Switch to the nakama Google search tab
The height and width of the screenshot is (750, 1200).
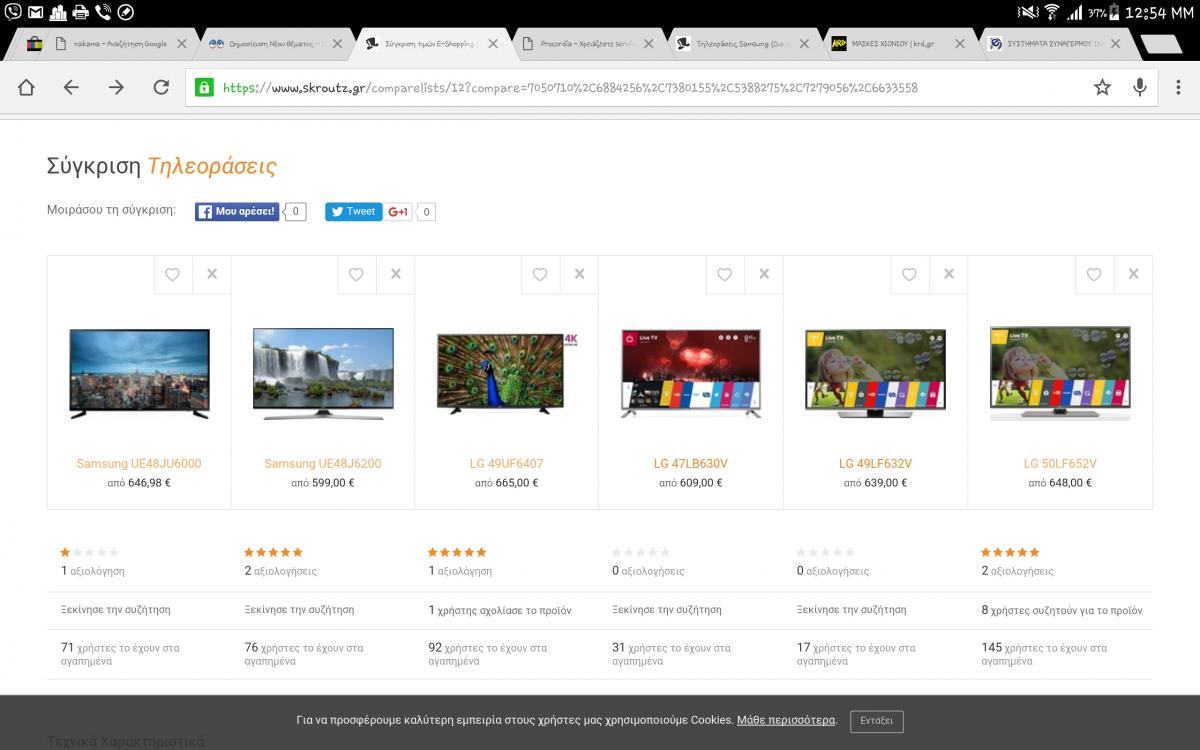click(118, 44)
